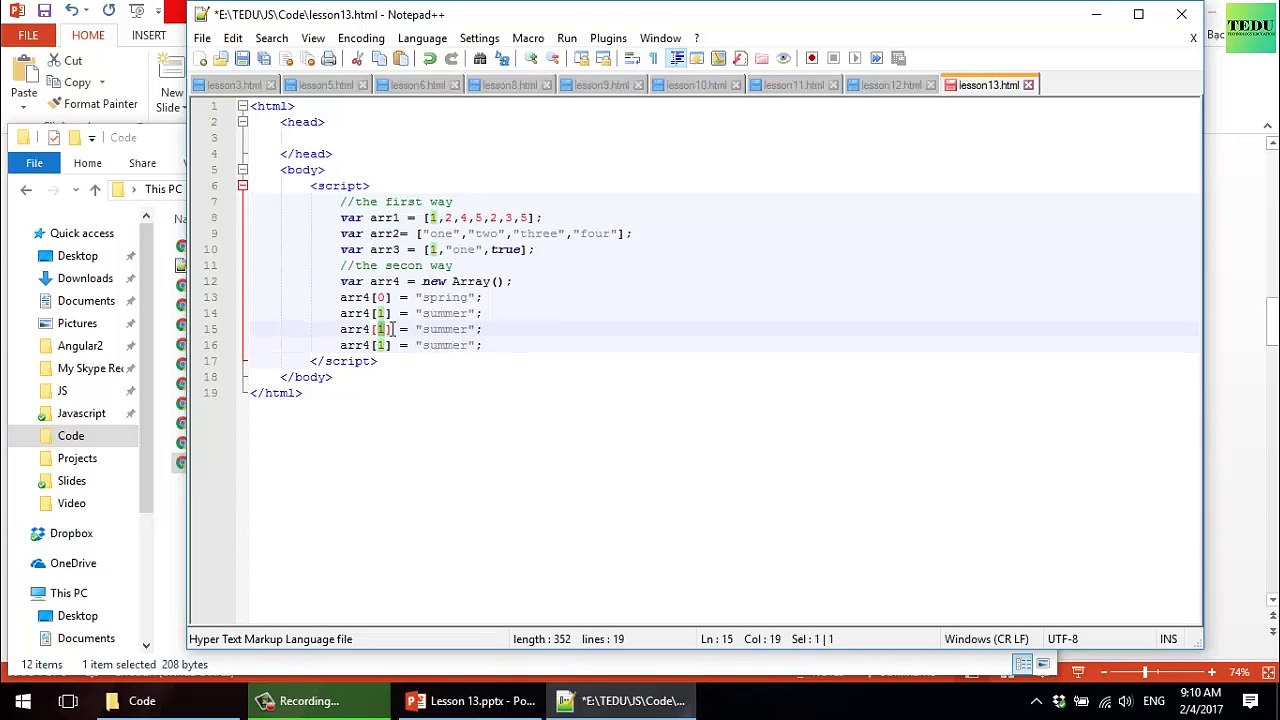The width and height of the screenshot is (1280, 720).
Task: Click the Save Recorded Macro icon
Action: 898,59
